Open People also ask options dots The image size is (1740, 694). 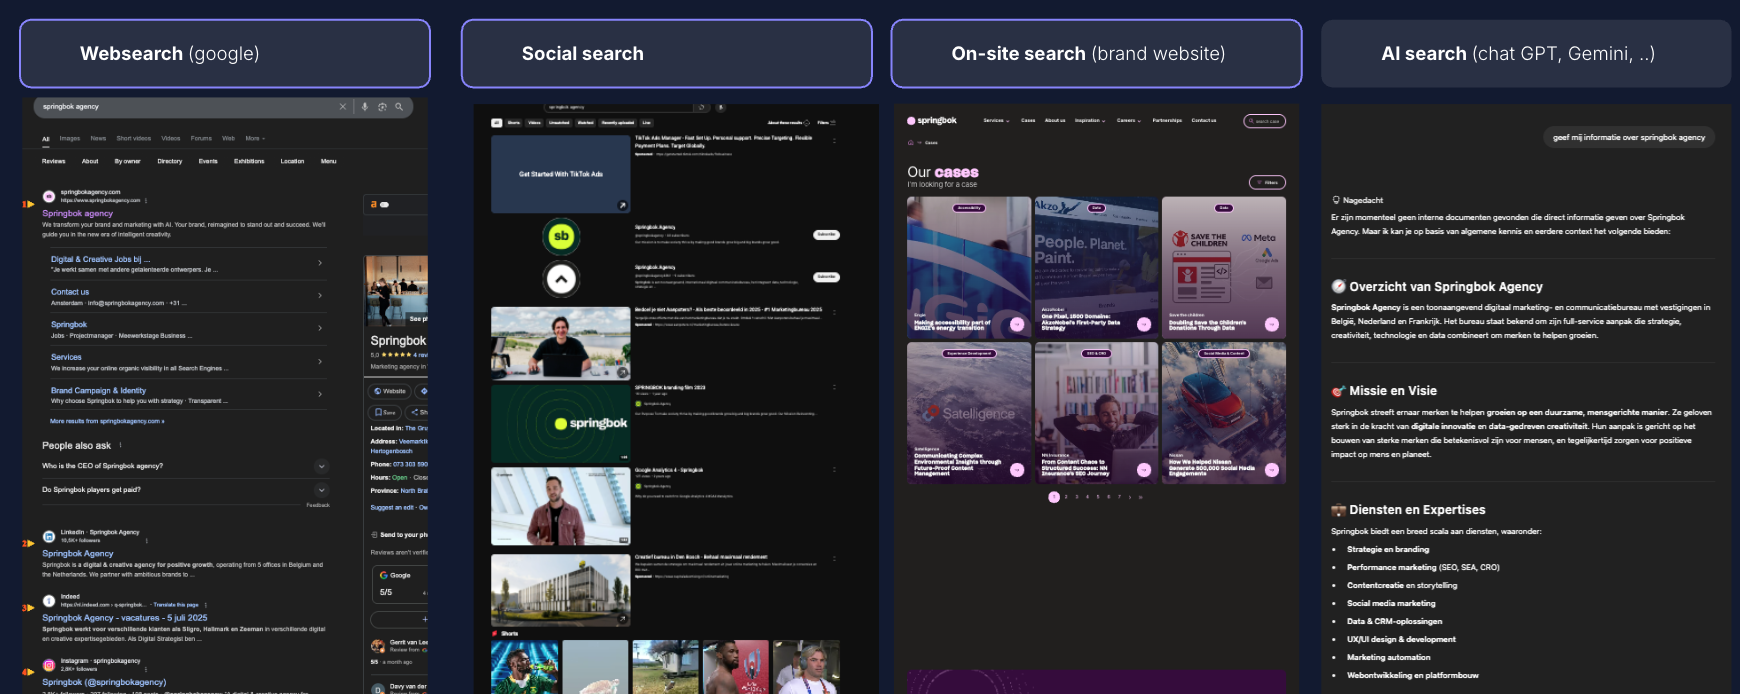click(120, 445)
